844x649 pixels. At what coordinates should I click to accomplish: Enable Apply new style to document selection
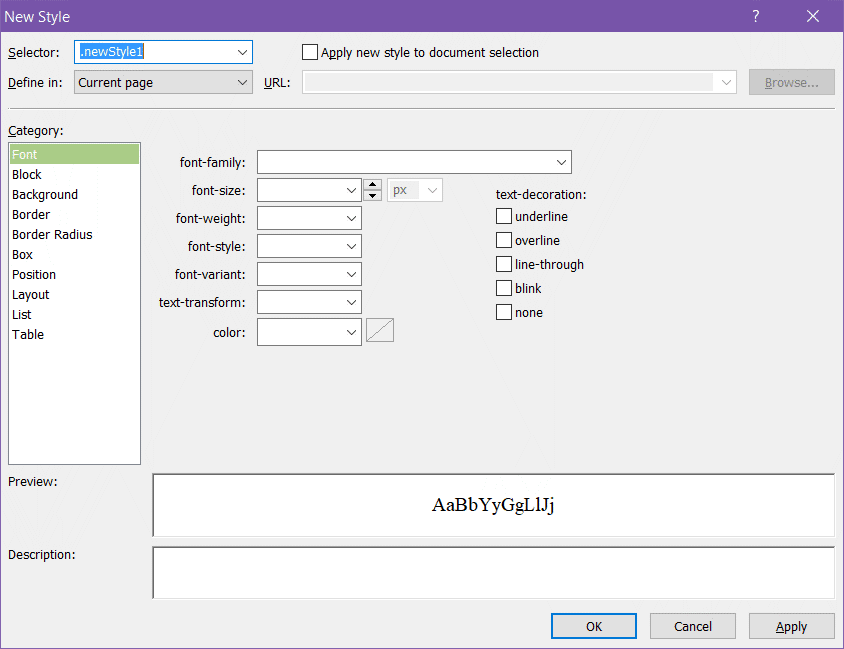310,53
